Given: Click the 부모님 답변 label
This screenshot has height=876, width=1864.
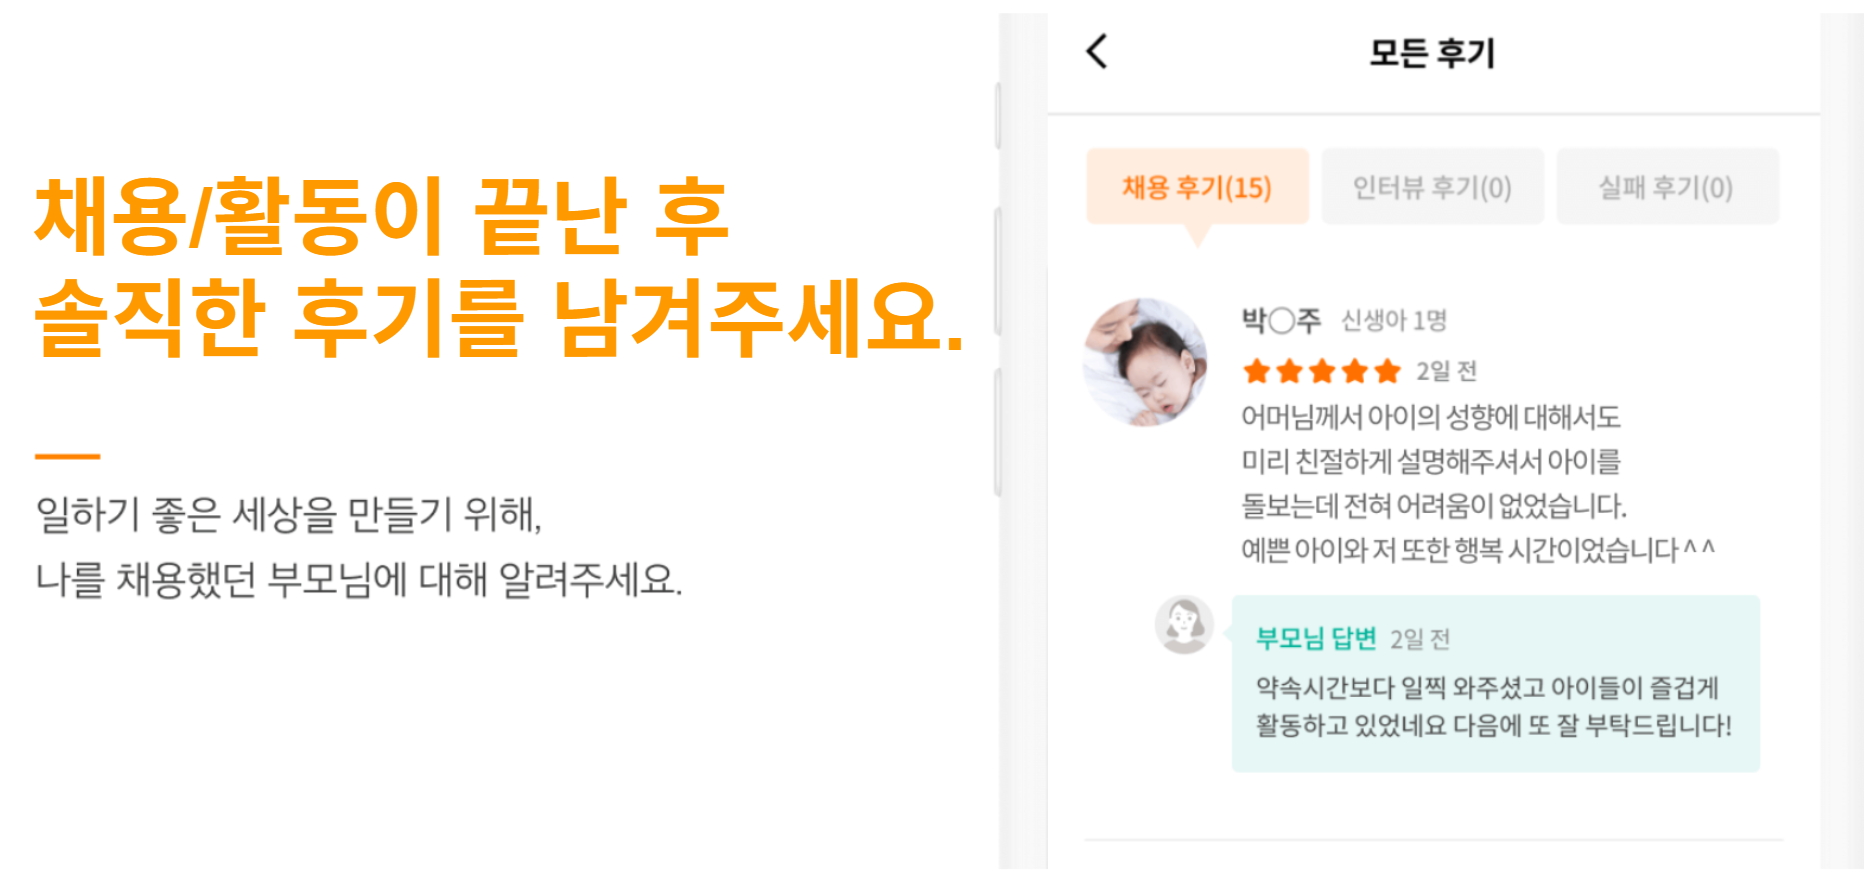Looking at the screenshot, I should pyautogui.click(x=1316, y=638).
